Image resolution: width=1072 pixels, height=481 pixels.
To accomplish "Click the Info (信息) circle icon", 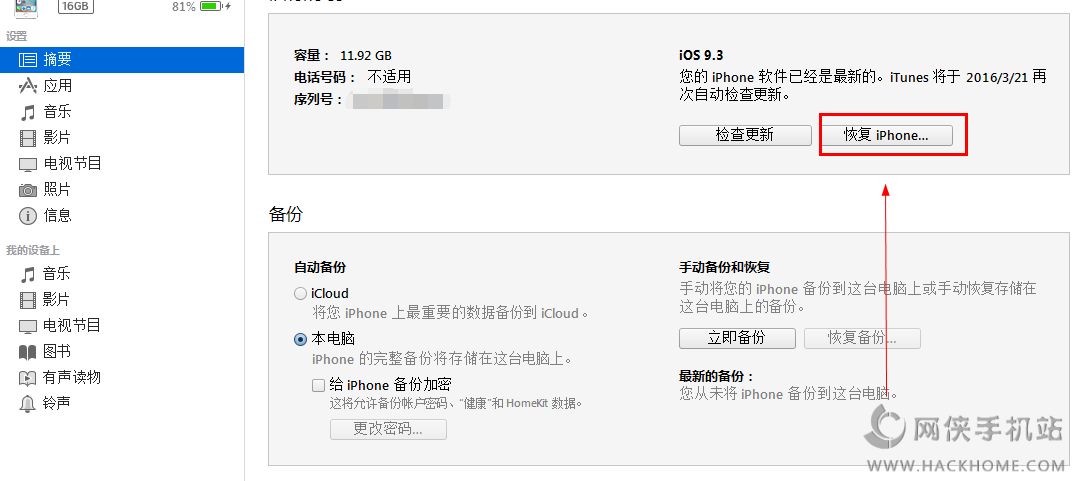I will point(27,216).
